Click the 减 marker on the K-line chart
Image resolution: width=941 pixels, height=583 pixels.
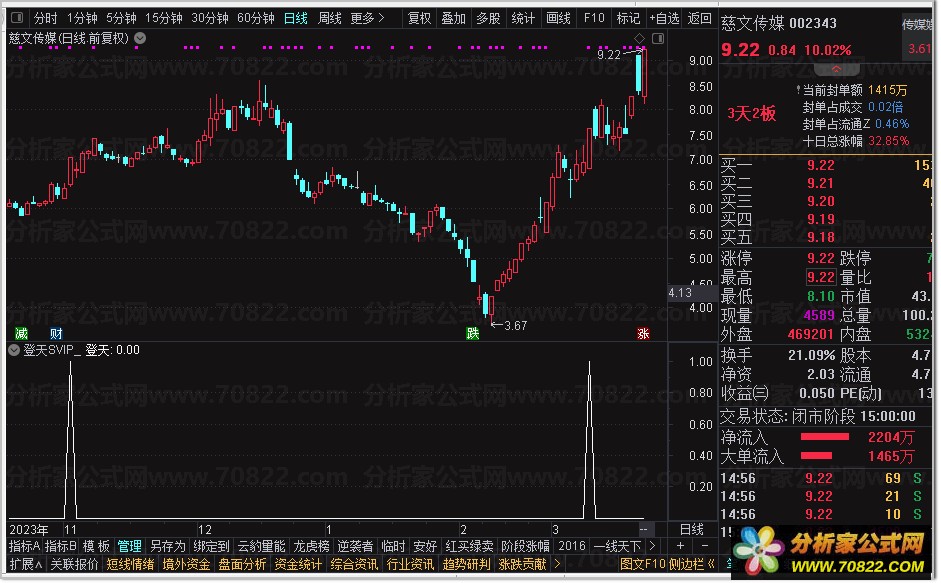click(x=21, y=334)
